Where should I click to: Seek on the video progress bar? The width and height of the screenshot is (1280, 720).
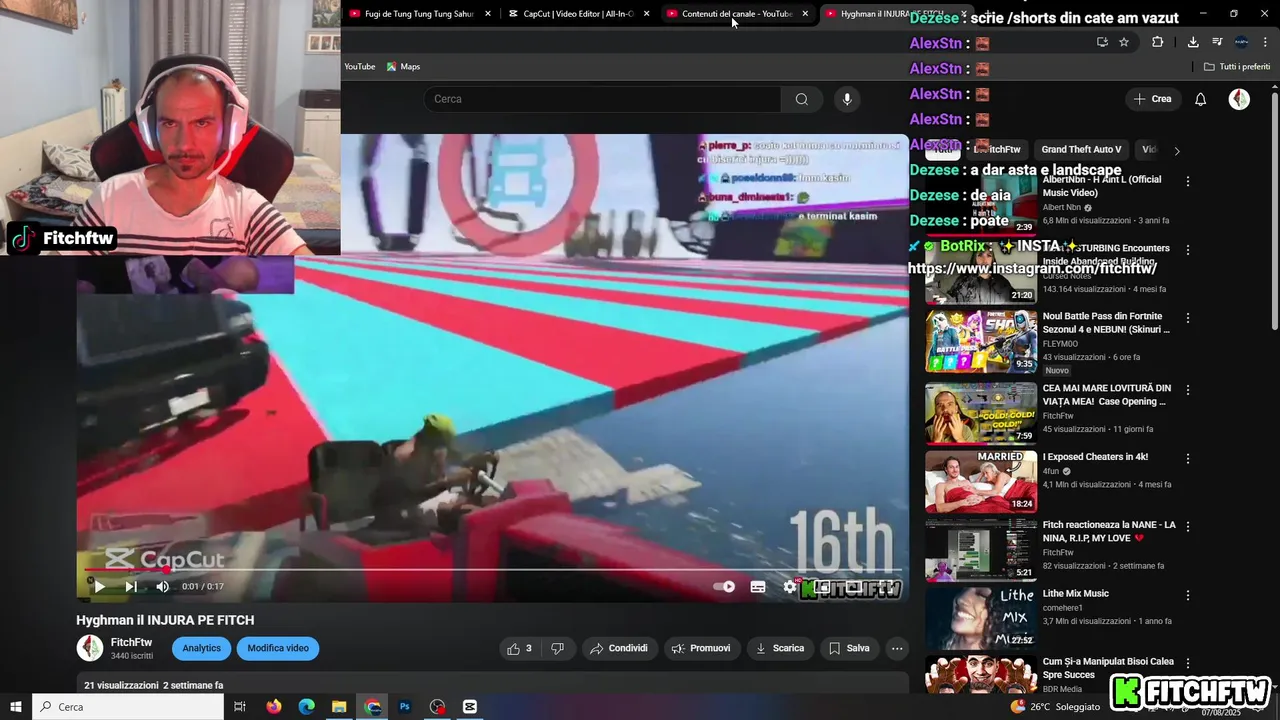[492, 570]
